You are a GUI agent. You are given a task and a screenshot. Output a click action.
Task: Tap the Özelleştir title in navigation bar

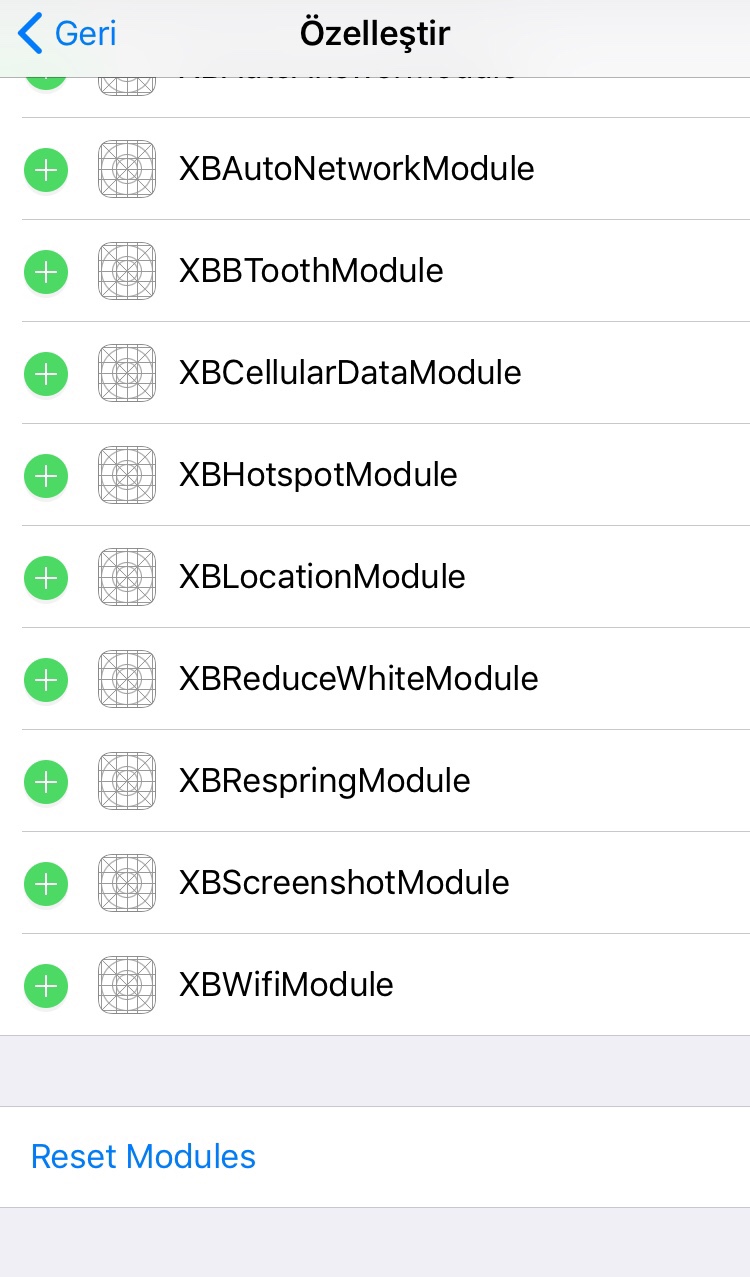coord(375,34)
